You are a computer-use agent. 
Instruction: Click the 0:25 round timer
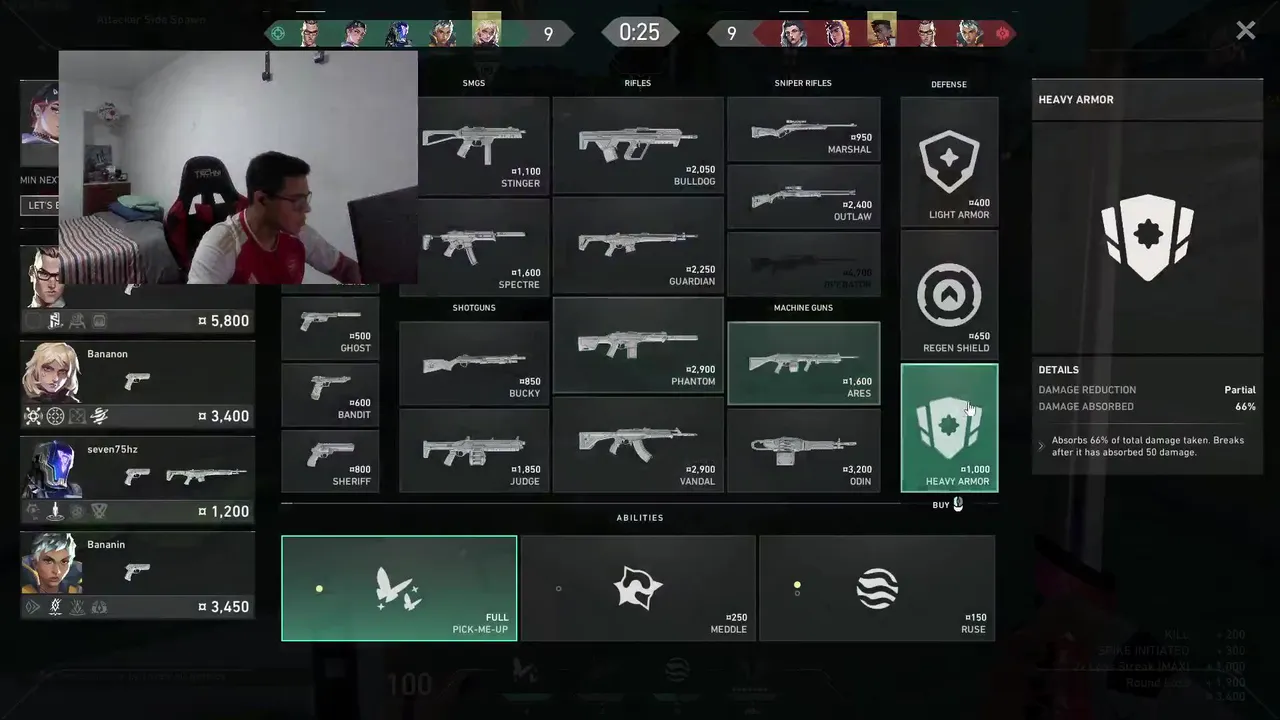point(639,32)
